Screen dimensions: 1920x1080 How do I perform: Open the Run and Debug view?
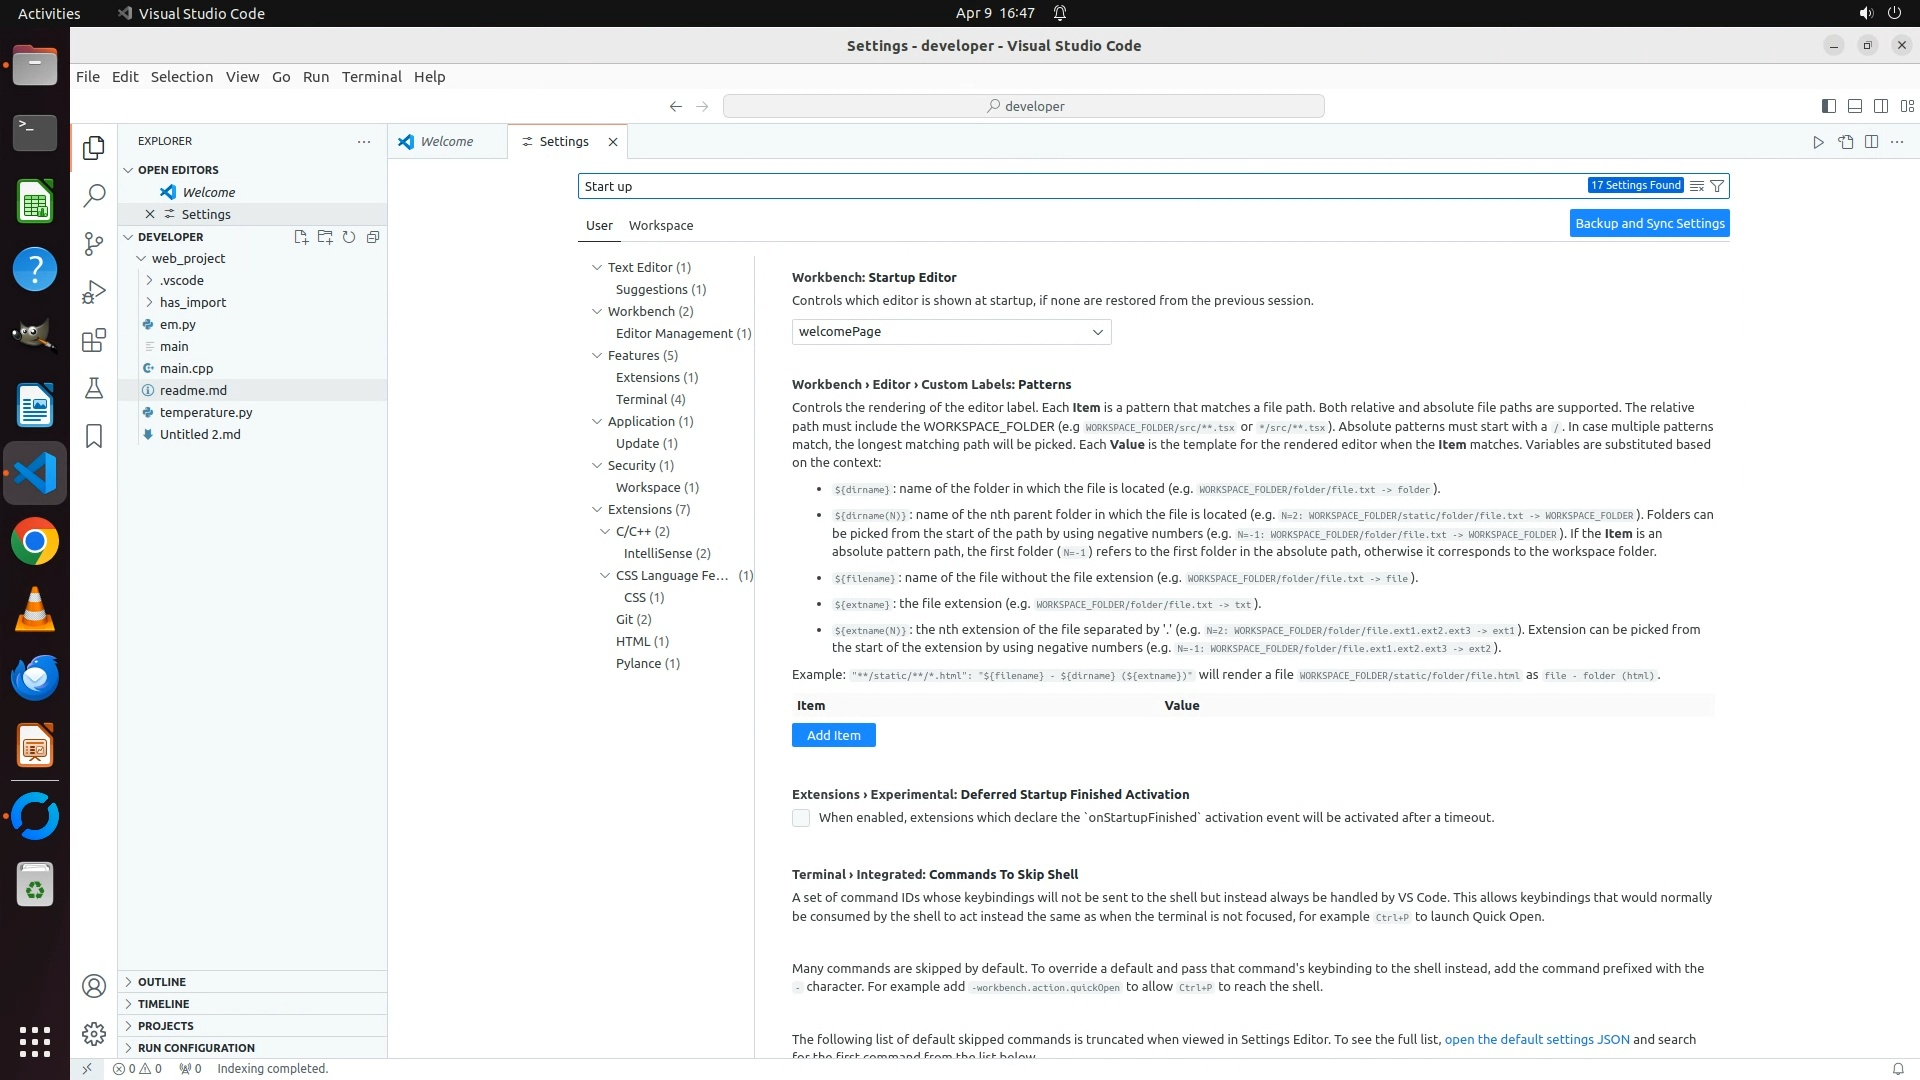coord(94,292)
